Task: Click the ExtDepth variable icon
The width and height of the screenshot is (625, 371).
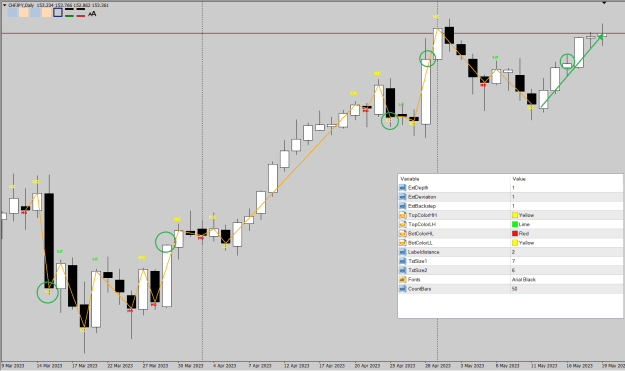Action: (x=403, y=188)
